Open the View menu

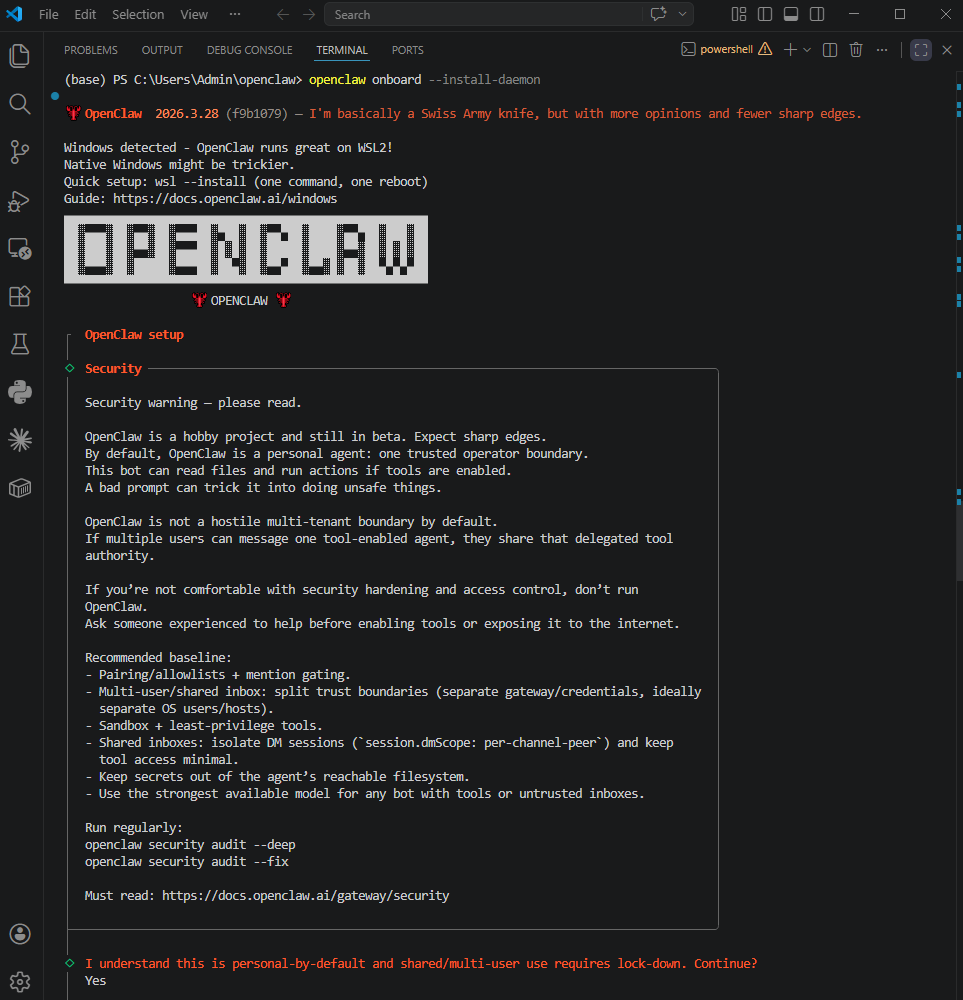point(194,14)
